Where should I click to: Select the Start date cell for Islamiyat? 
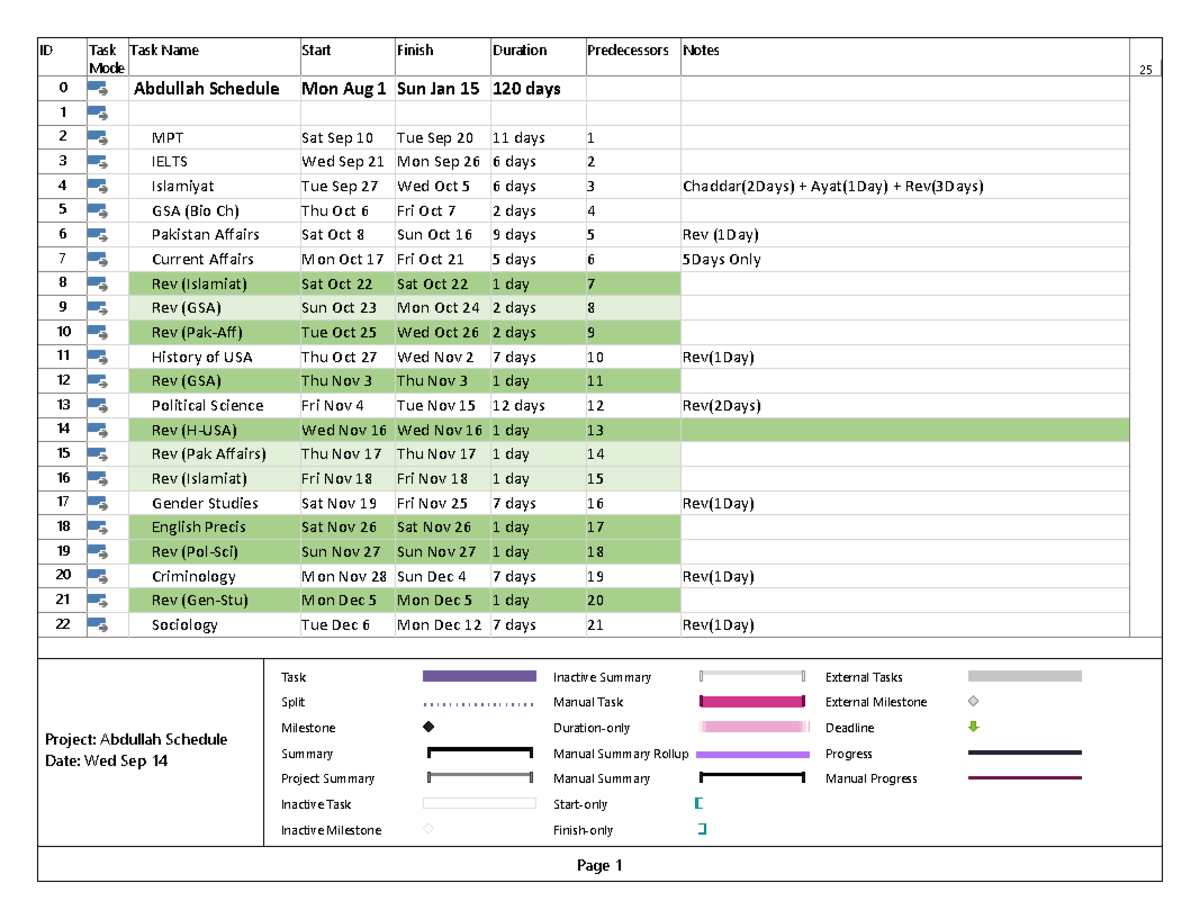(x=340, y=186)
